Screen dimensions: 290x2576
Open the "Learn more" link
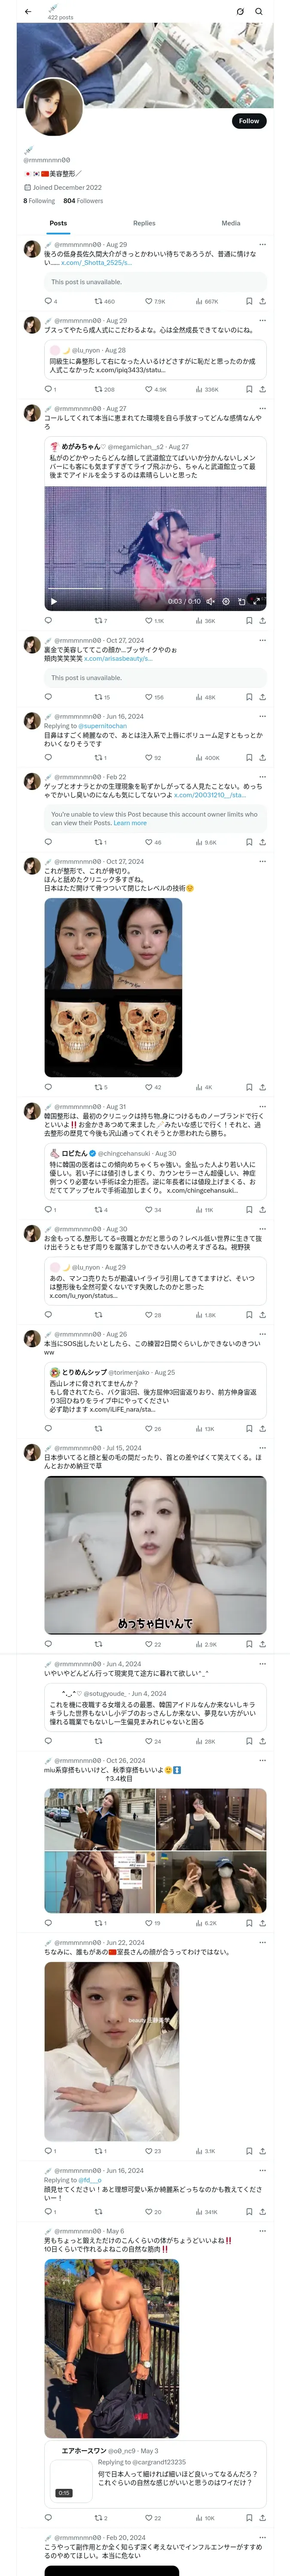click(130, 823)
